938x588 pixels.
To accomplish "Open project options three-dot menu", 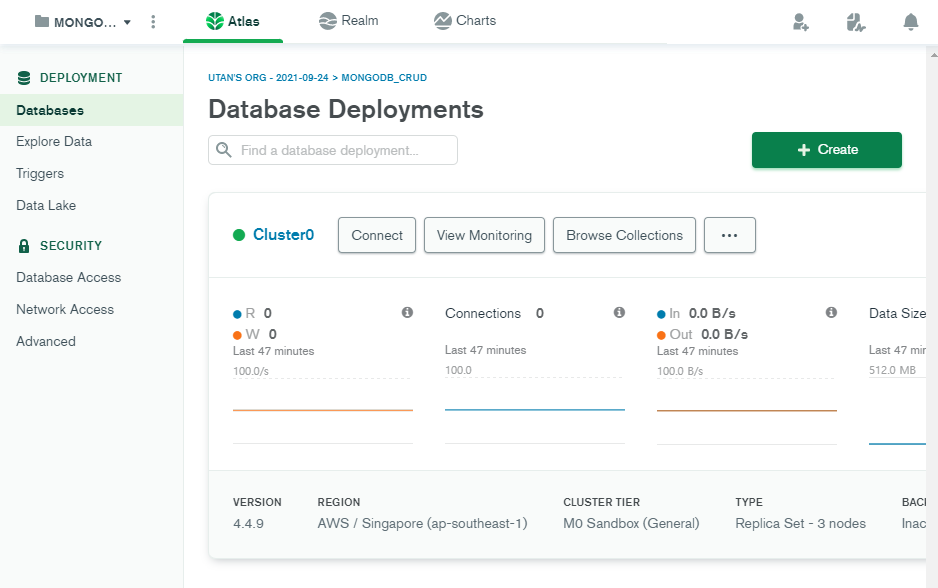I will 153,22.
